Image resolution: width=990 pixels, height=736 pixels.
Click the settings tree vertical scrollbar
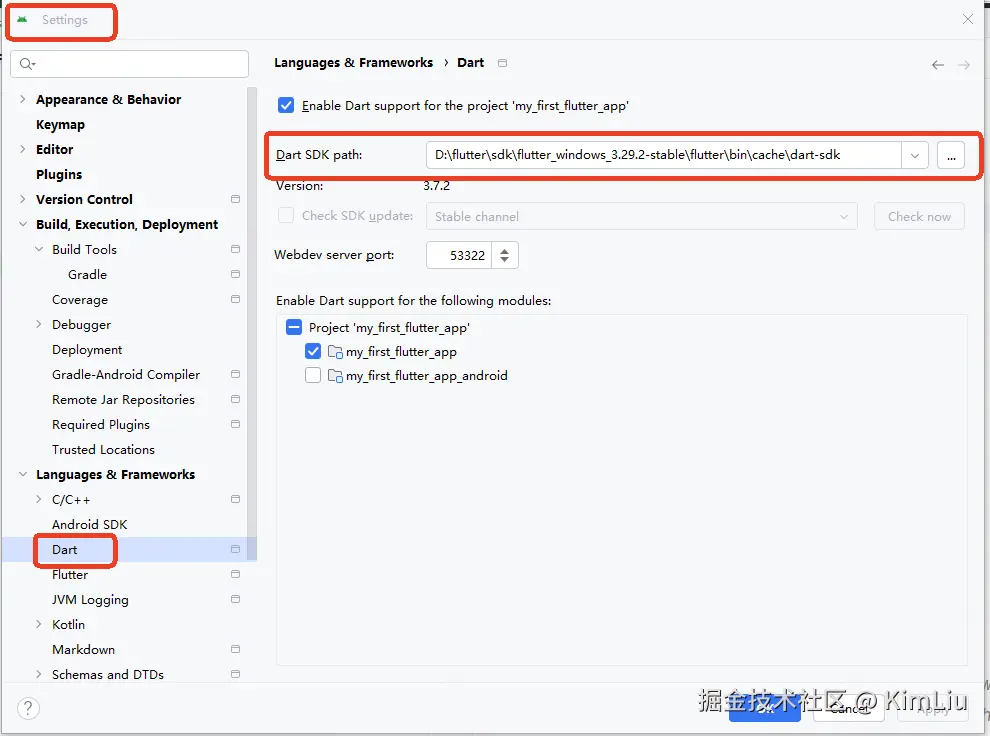252,323
